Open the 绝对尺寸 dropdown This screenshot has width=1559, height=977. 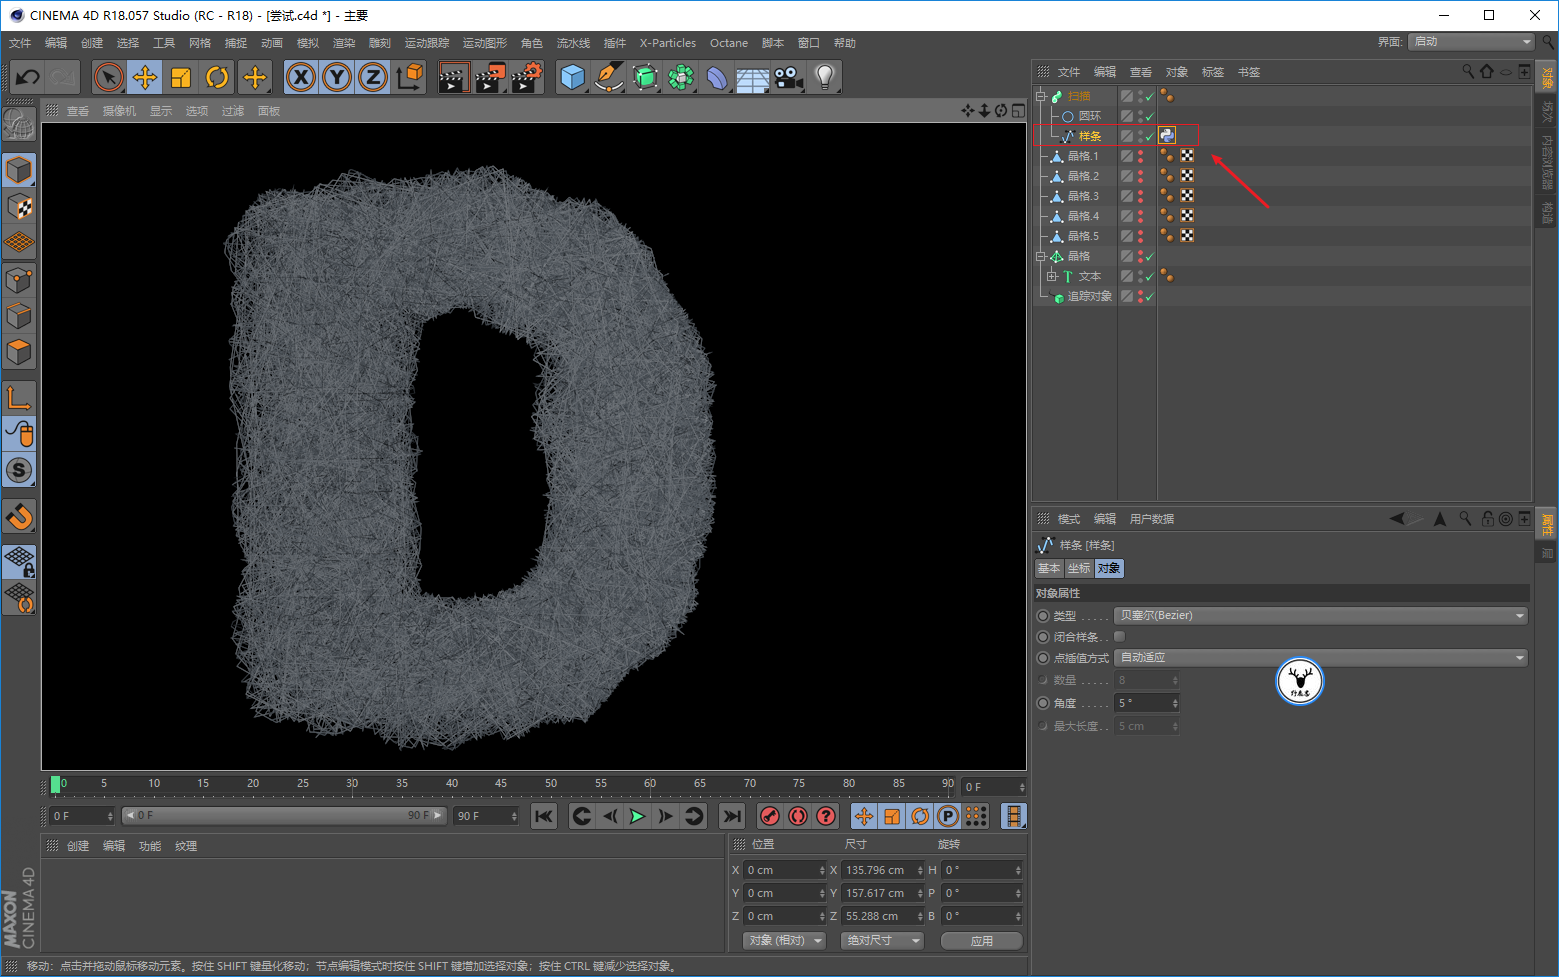pyautogui.click(x=882, y=941)
